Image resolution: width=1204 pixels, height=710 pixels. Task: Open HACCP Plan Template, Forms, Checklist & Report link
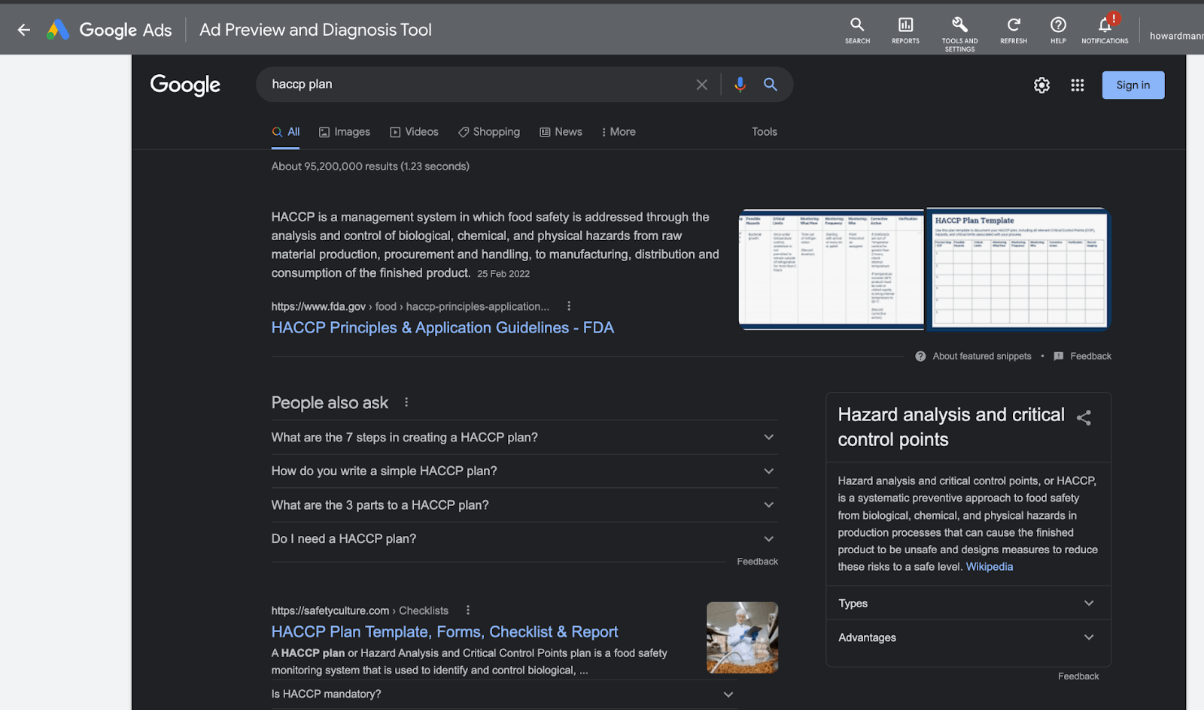click(x=445, y=632)
